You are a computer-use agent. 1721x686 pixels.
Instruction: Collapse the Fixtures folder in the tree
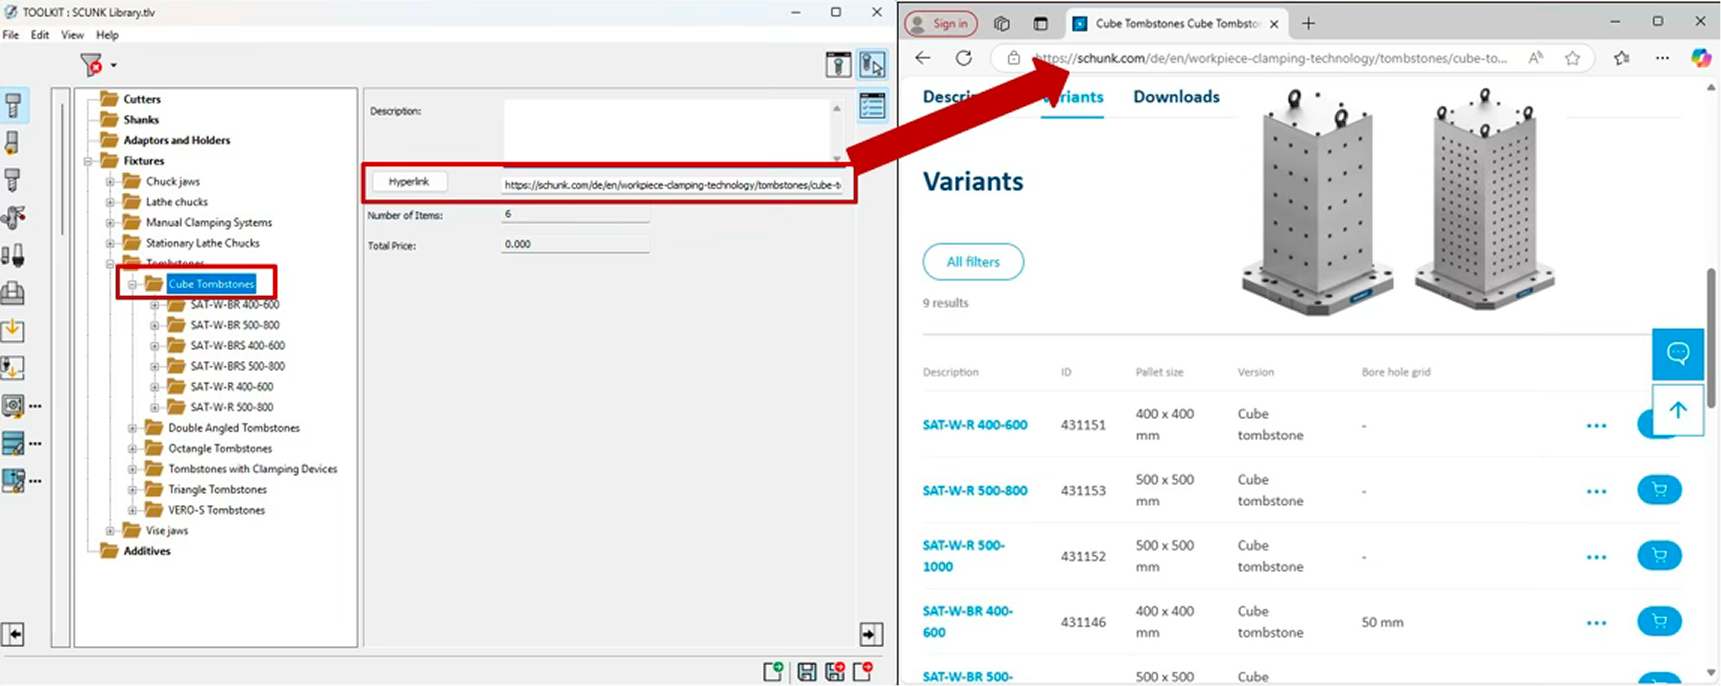(88, 161)
